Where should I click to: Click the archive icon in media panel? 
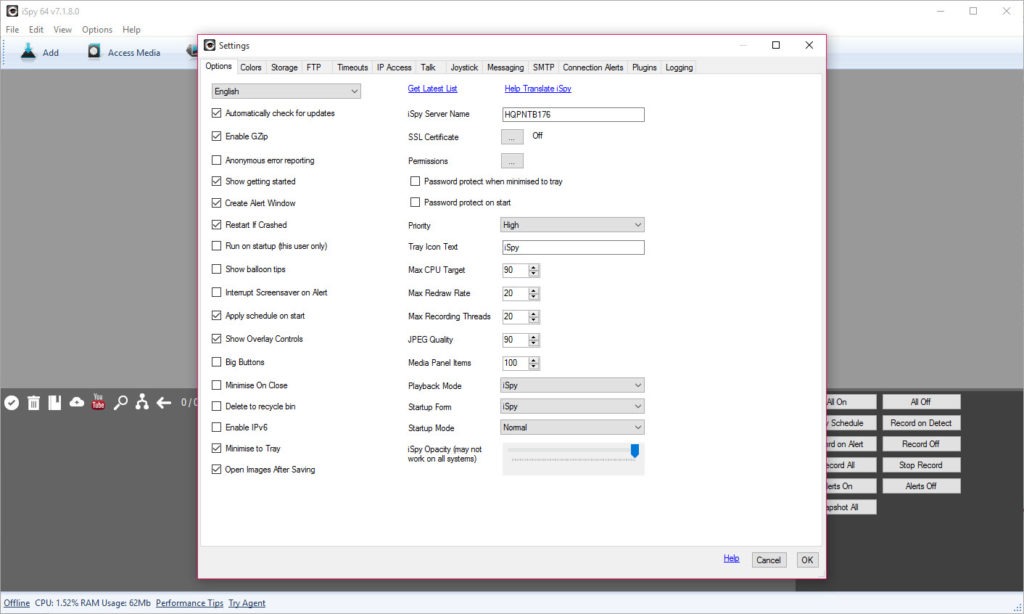point(55,402)
